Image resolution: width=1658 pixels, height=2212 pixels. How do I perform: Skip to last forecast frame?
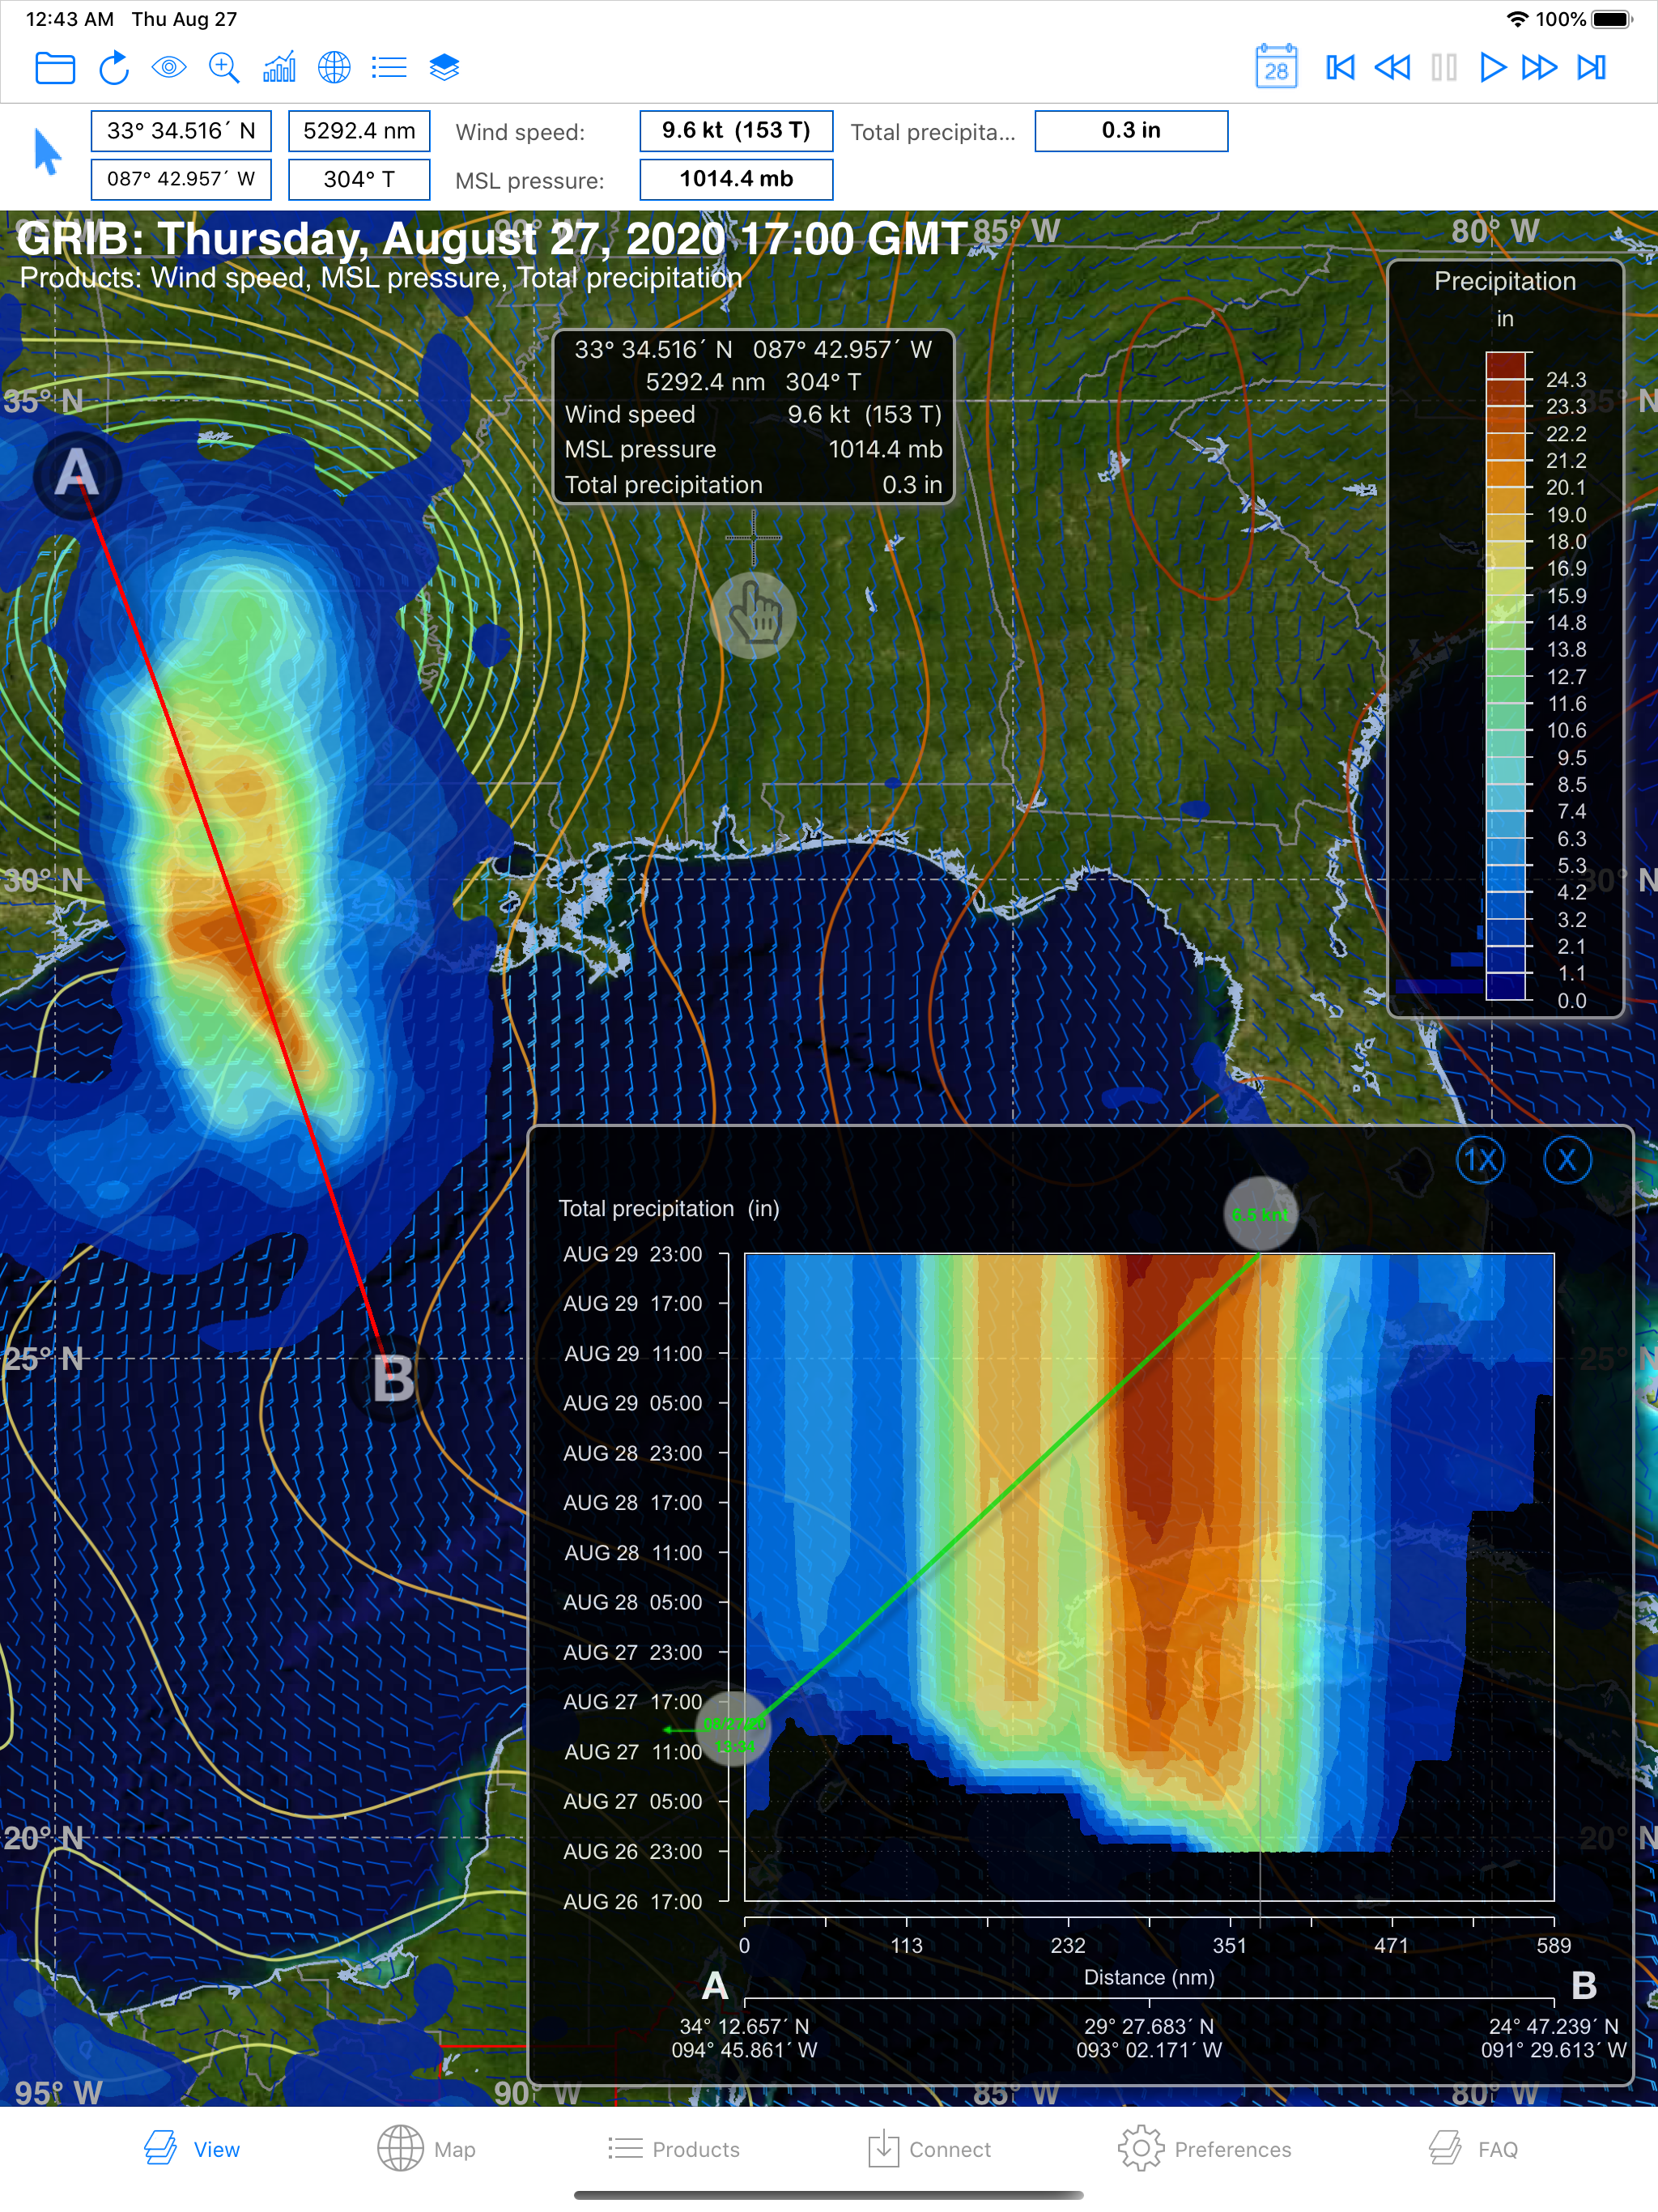1592,68
